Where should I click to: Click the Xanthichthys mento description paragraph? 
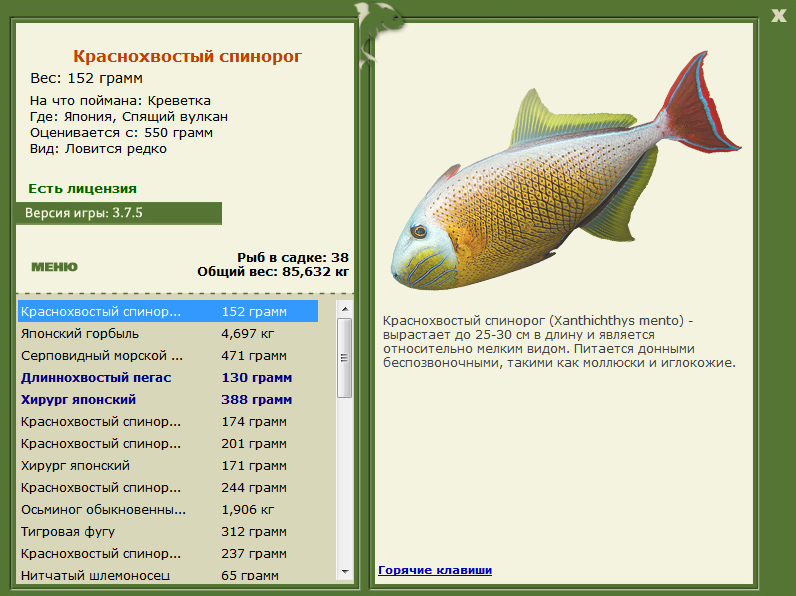559,342
